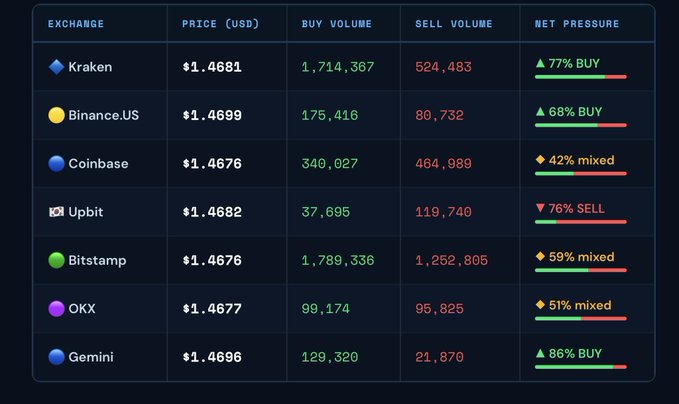The width and height of the screenshot is (679, 404).
Task: Click the 76% SELL label
Action: [x=576, y=209]
